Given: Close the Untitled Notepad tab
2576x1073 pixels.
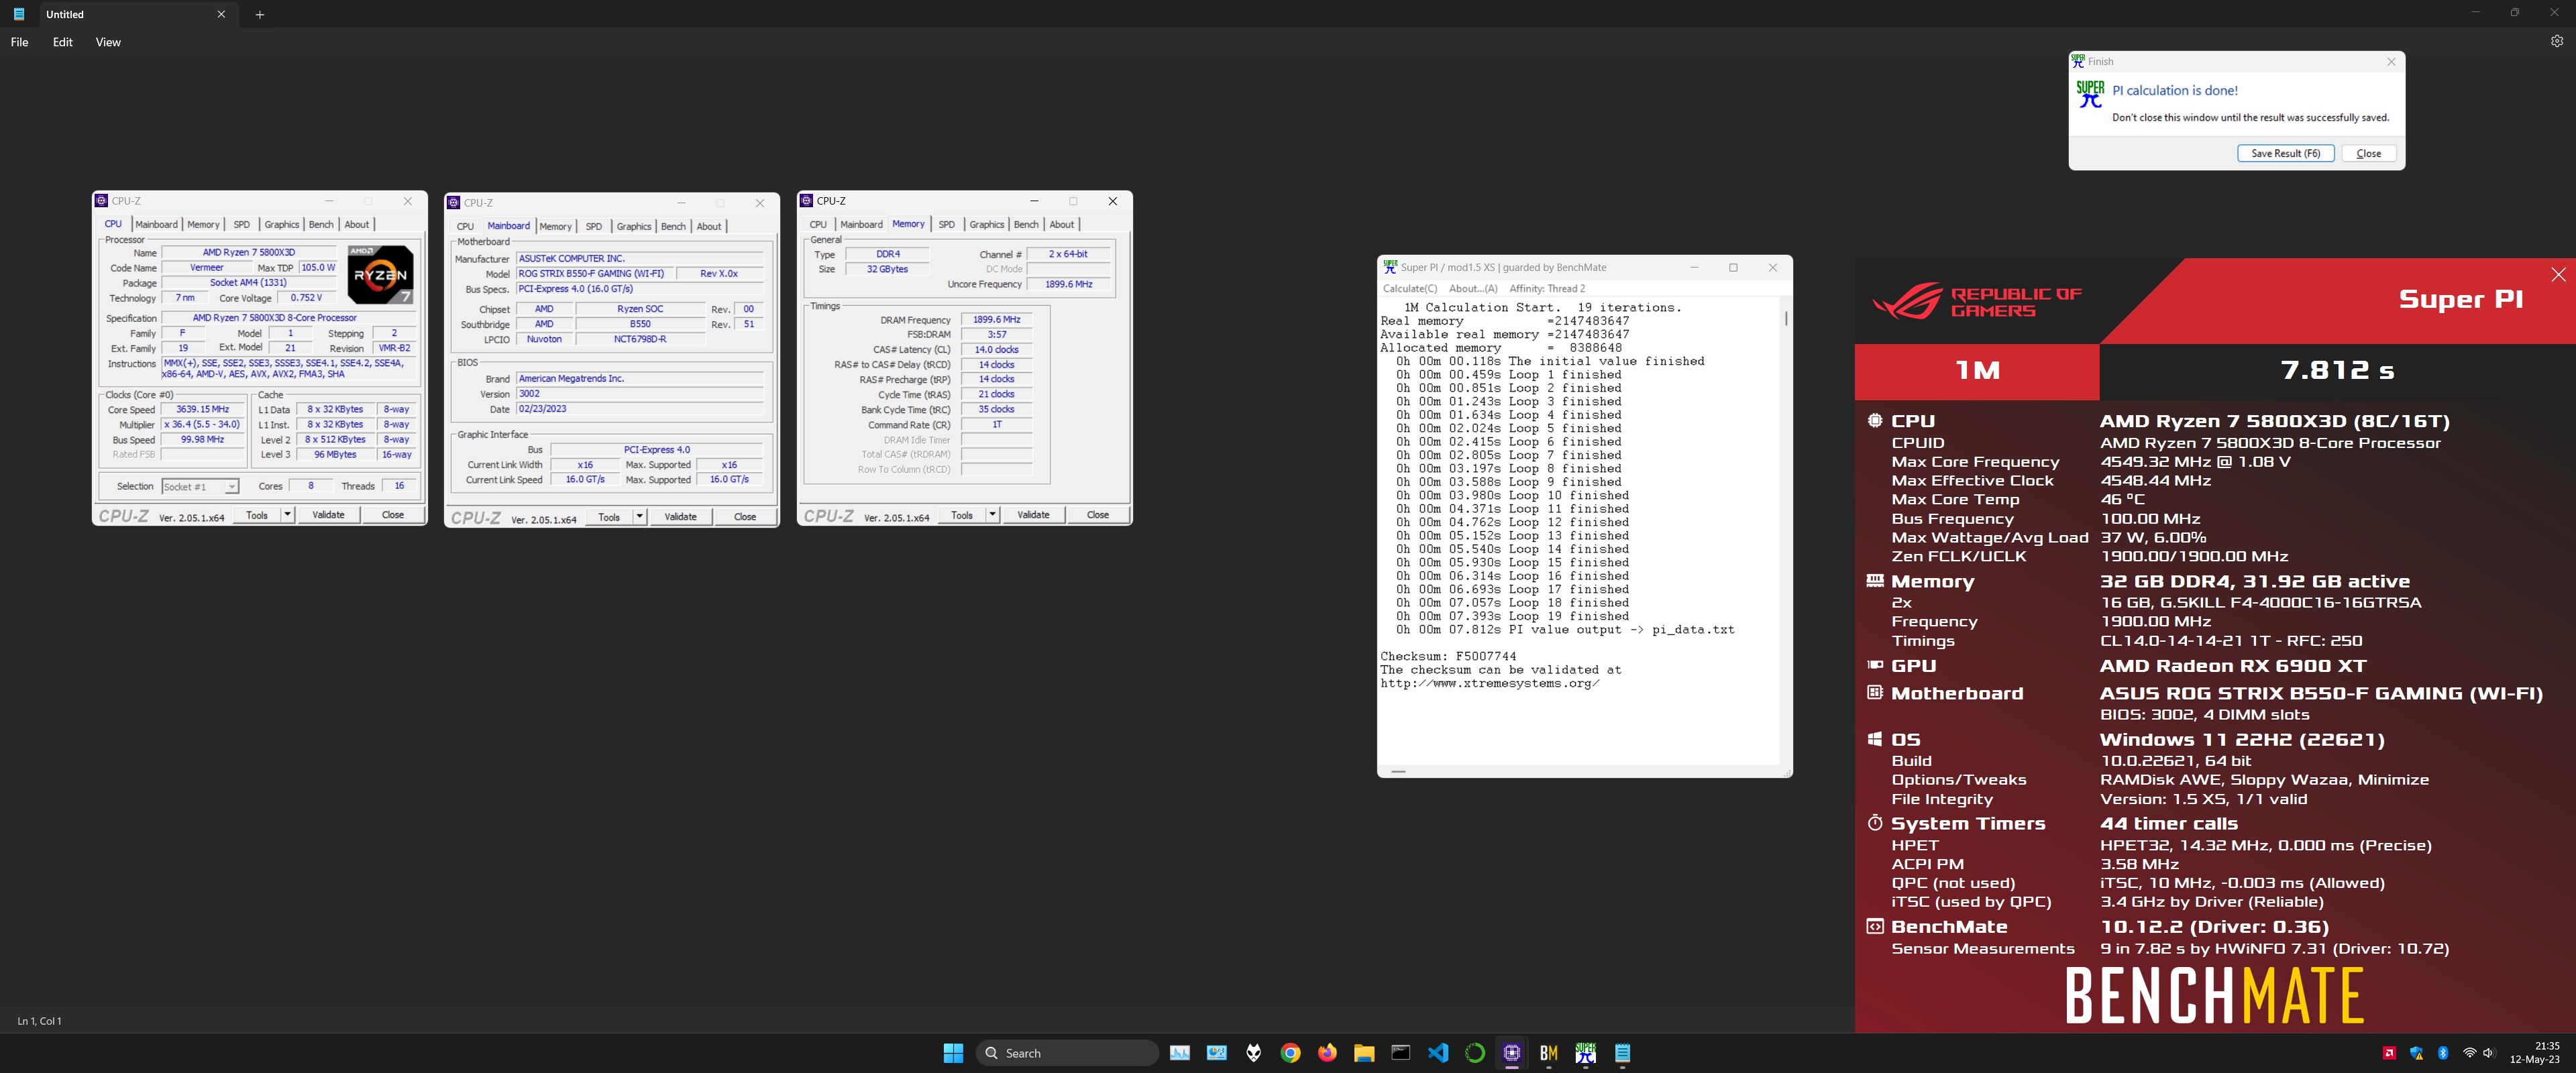Looking at the screenshot, I should pos(221,14).
